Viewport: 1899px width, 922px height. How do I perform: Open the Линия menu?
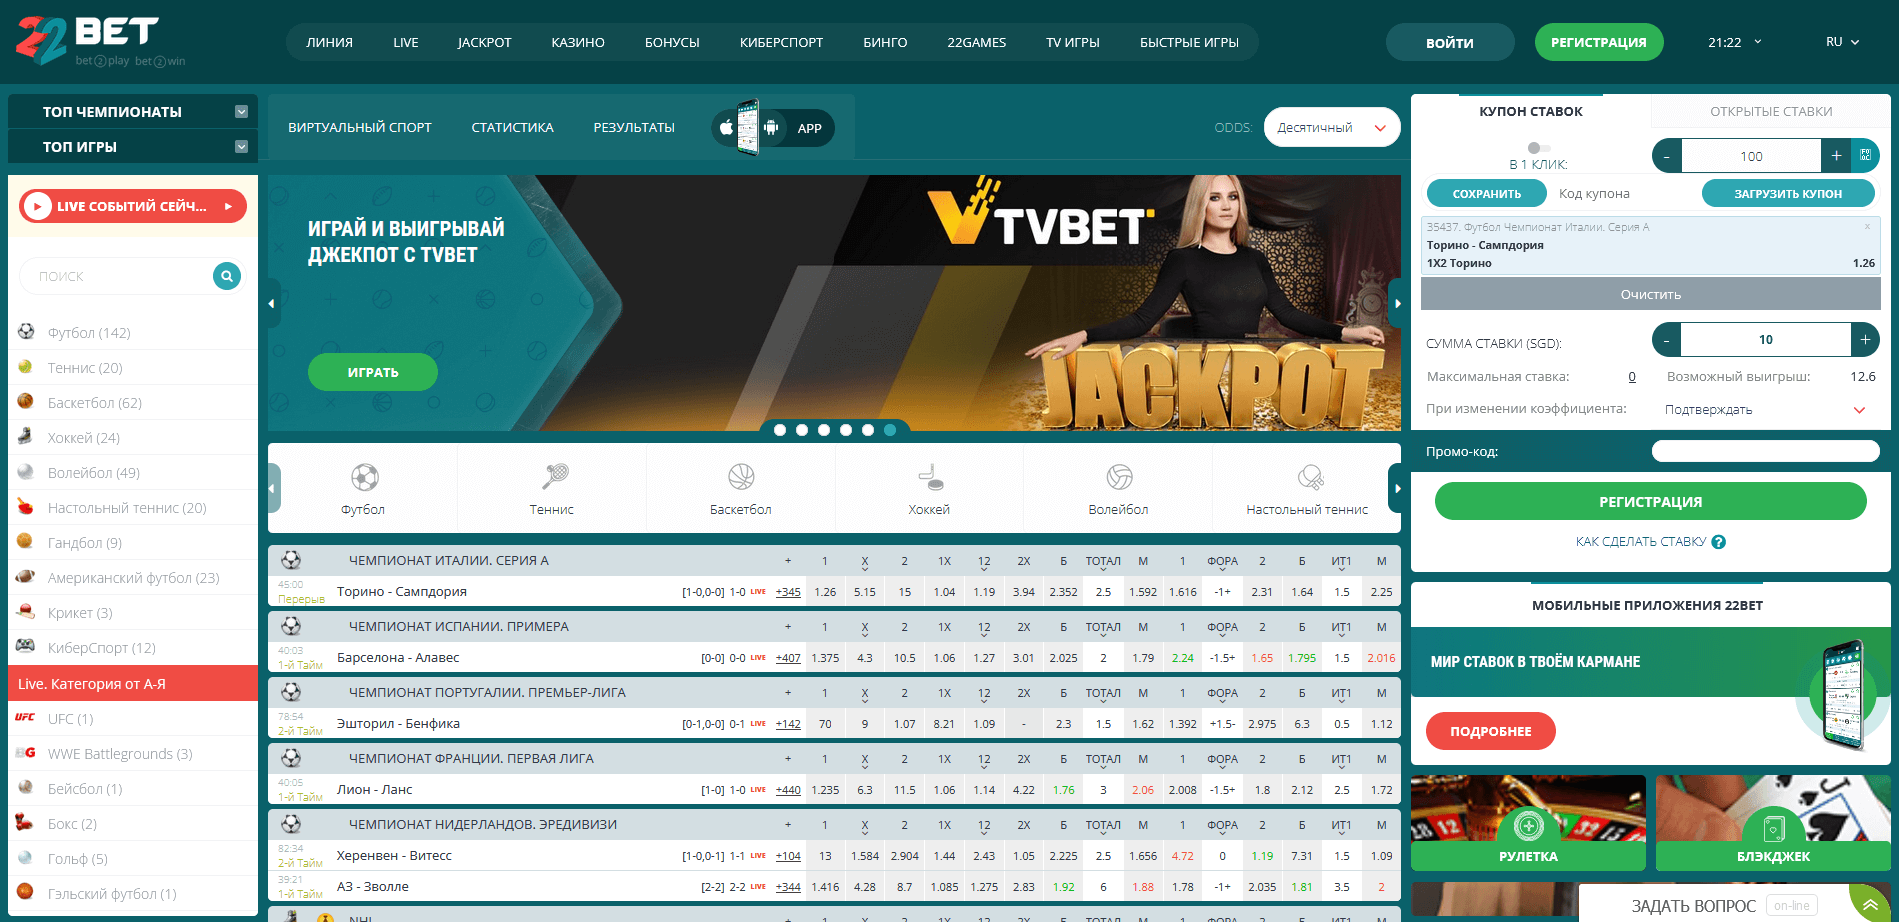tap(329, 42)
